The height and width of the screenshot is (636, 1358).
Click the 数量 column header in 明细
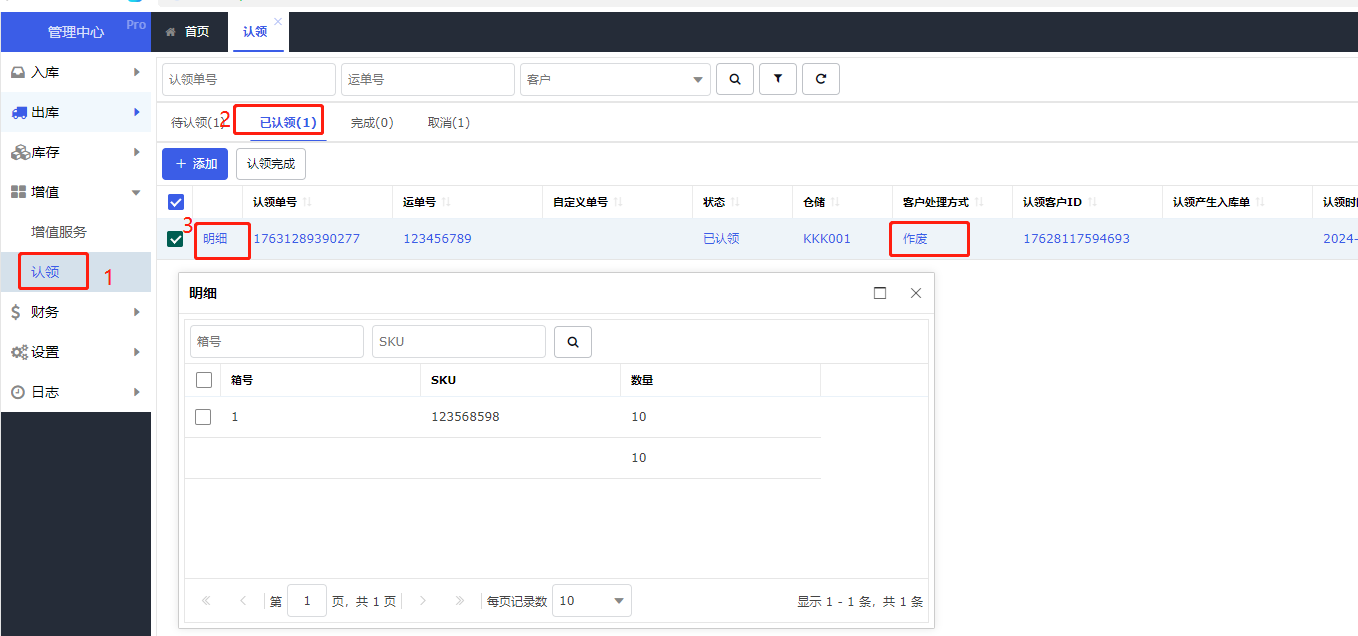642,380
